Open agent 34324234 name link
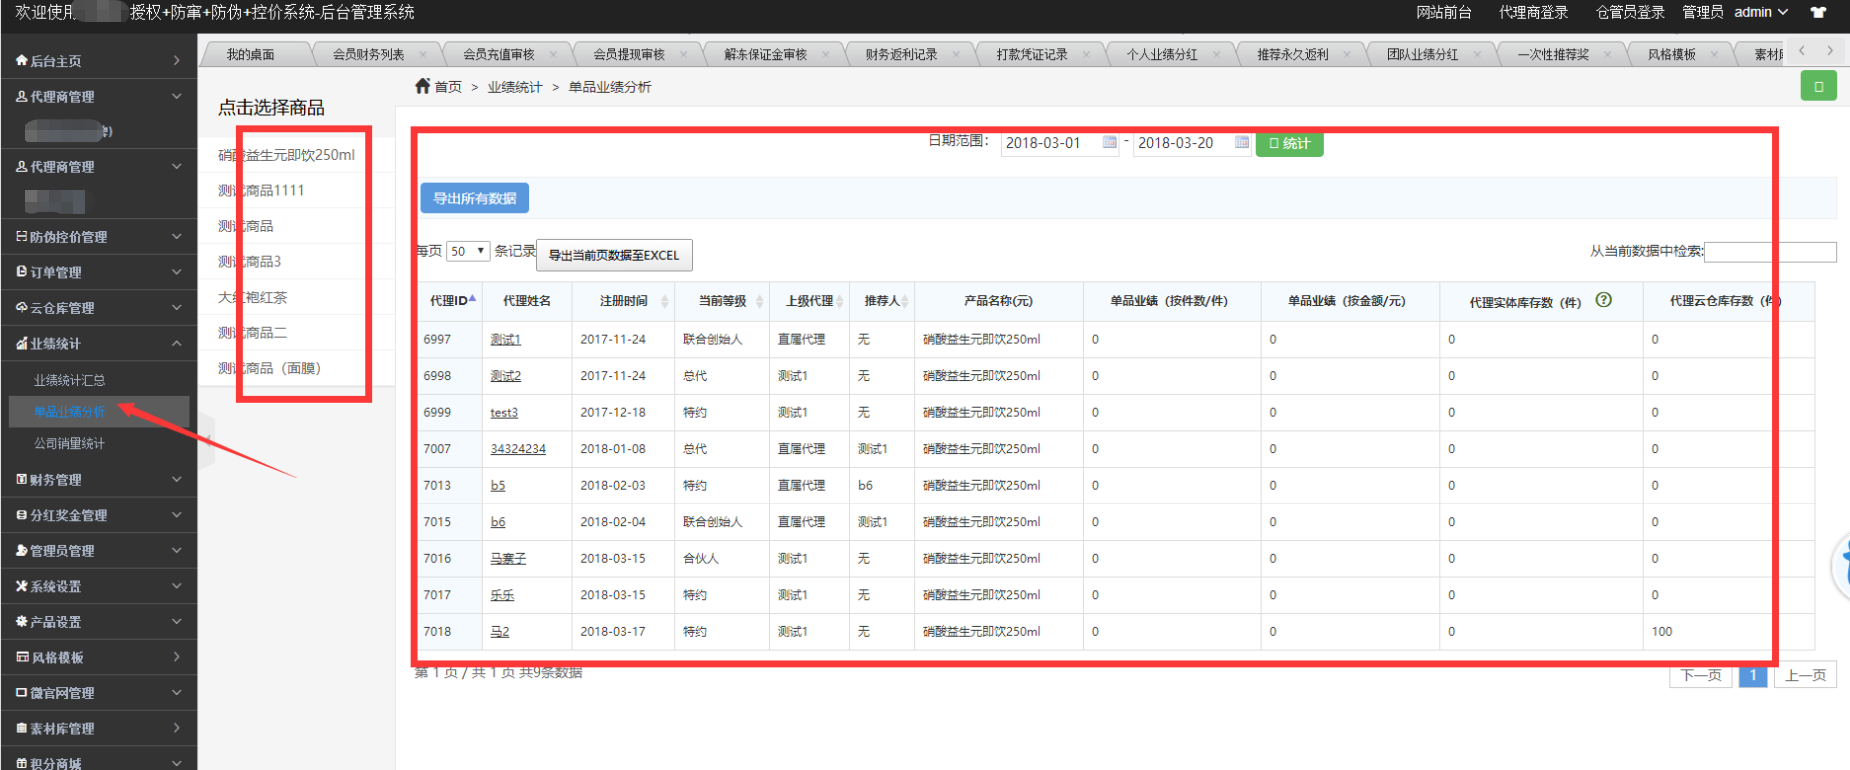 tap(518, 449)
